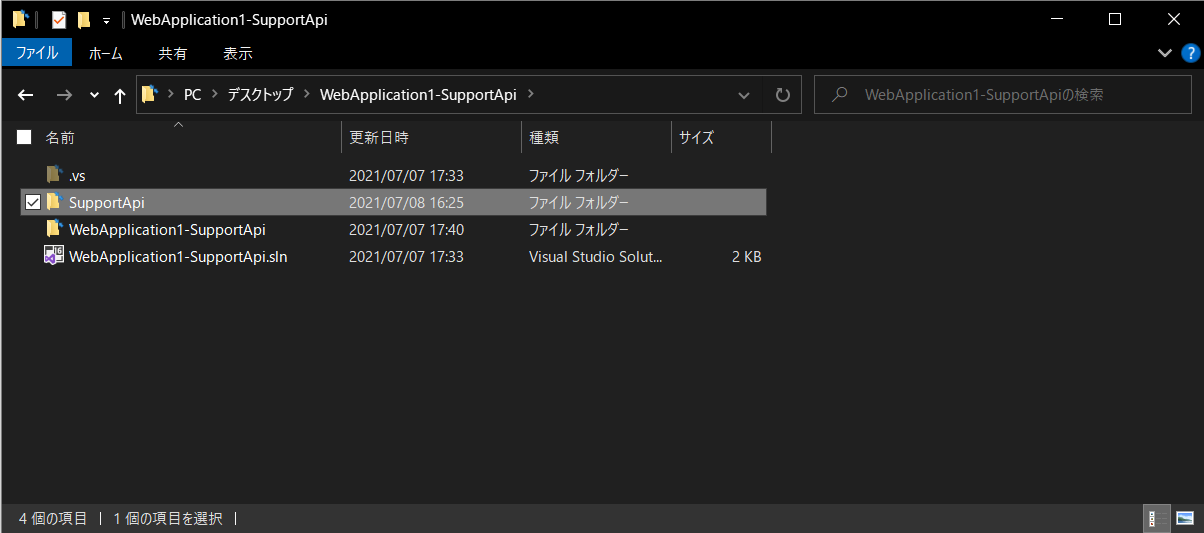Uncheck the SupportApi folder checkbox

[33, 202]
